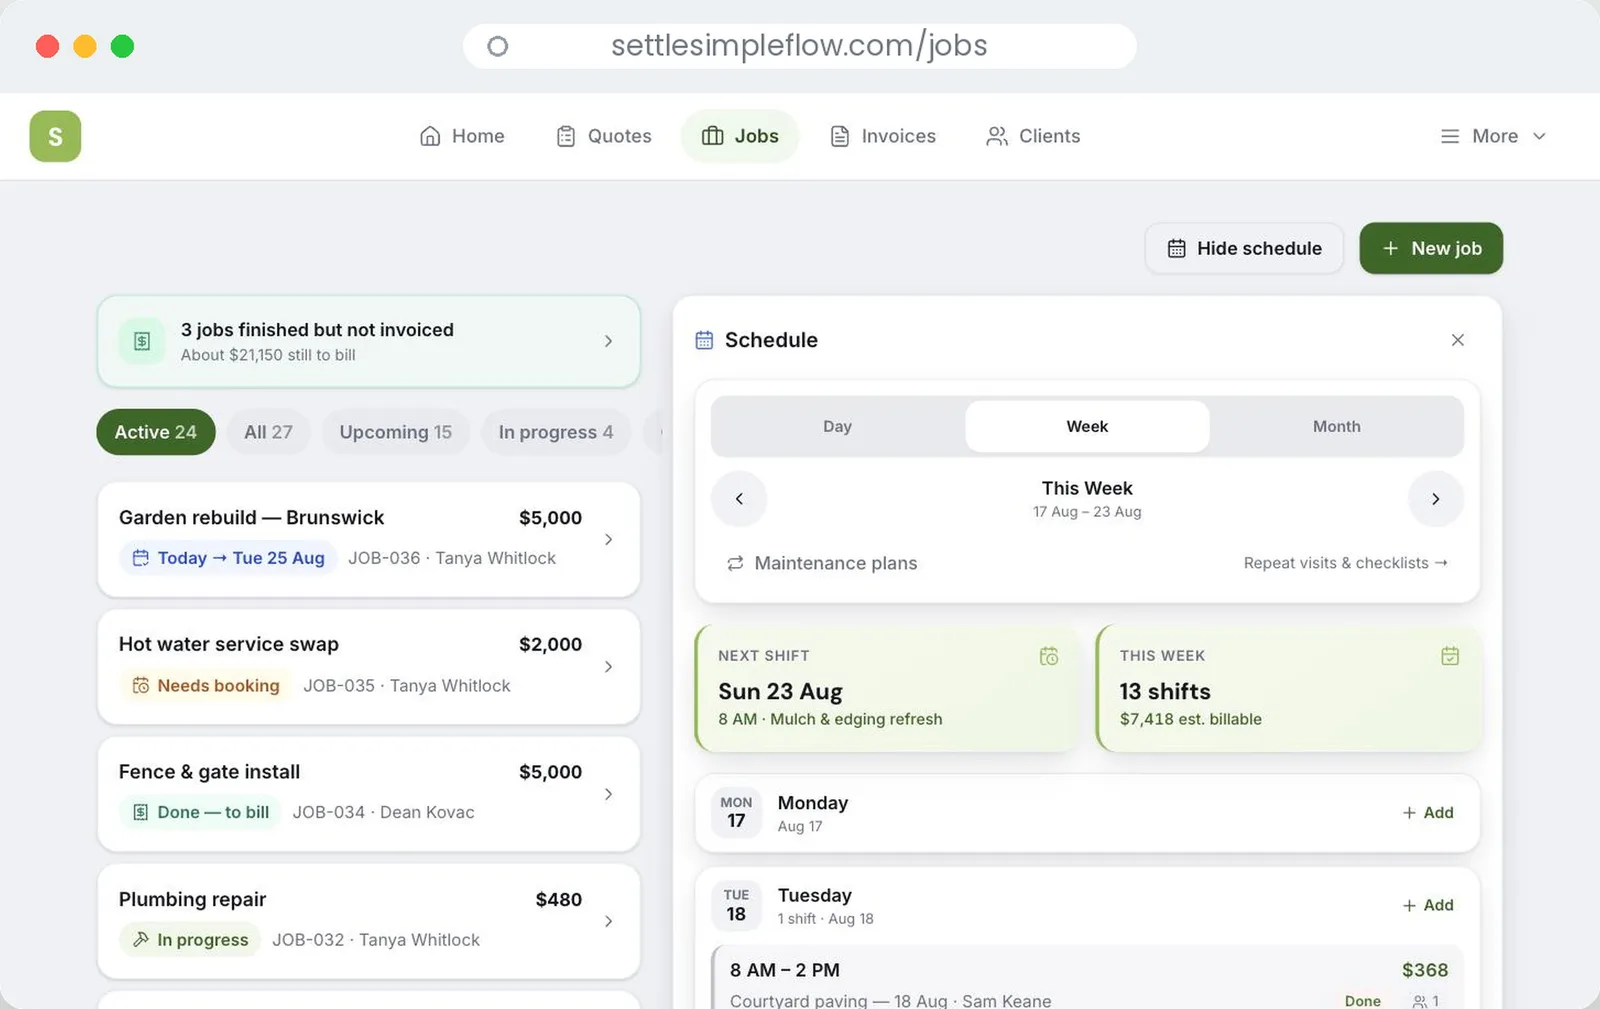Click the MON 17 date badge
The width and height of the screenshot is (1600, 1009).
[x=736, y=812]
